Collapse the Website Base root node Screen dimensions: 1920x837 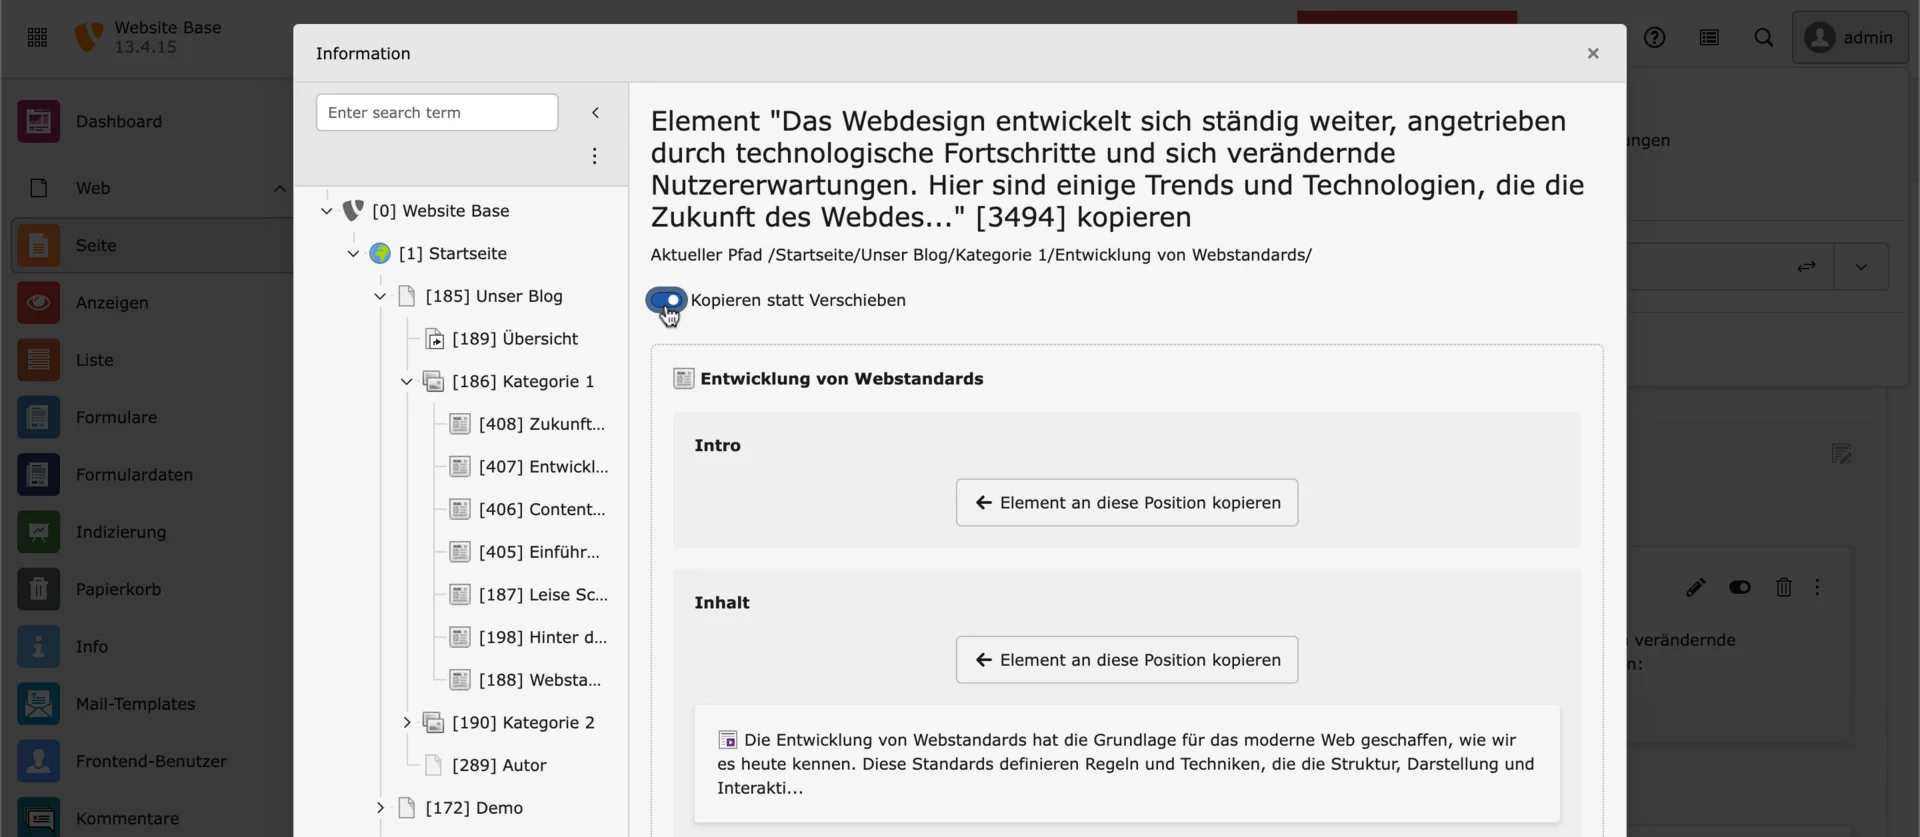pyautogui.click(x=326, y=211)
